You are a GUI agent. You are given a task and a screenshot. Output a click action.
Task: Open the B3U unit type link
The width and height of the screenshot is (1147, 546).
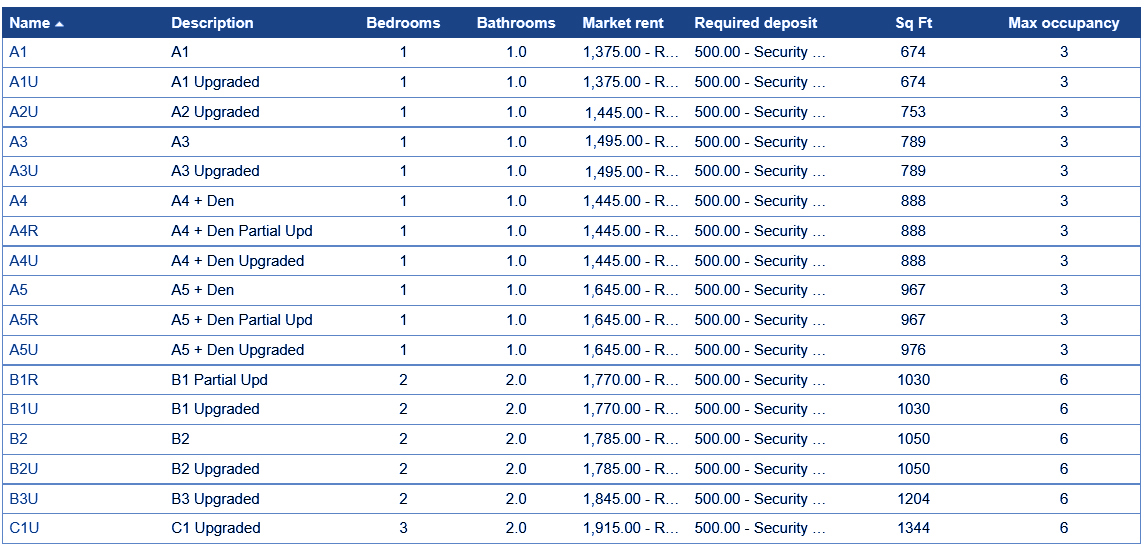pos(24,499)
